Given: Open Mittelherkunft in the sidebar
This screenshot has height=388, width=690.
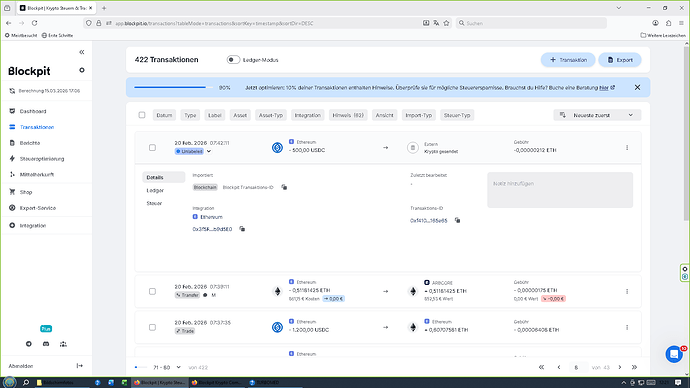Looking at the screenshot, I should (x=37, y=175).
